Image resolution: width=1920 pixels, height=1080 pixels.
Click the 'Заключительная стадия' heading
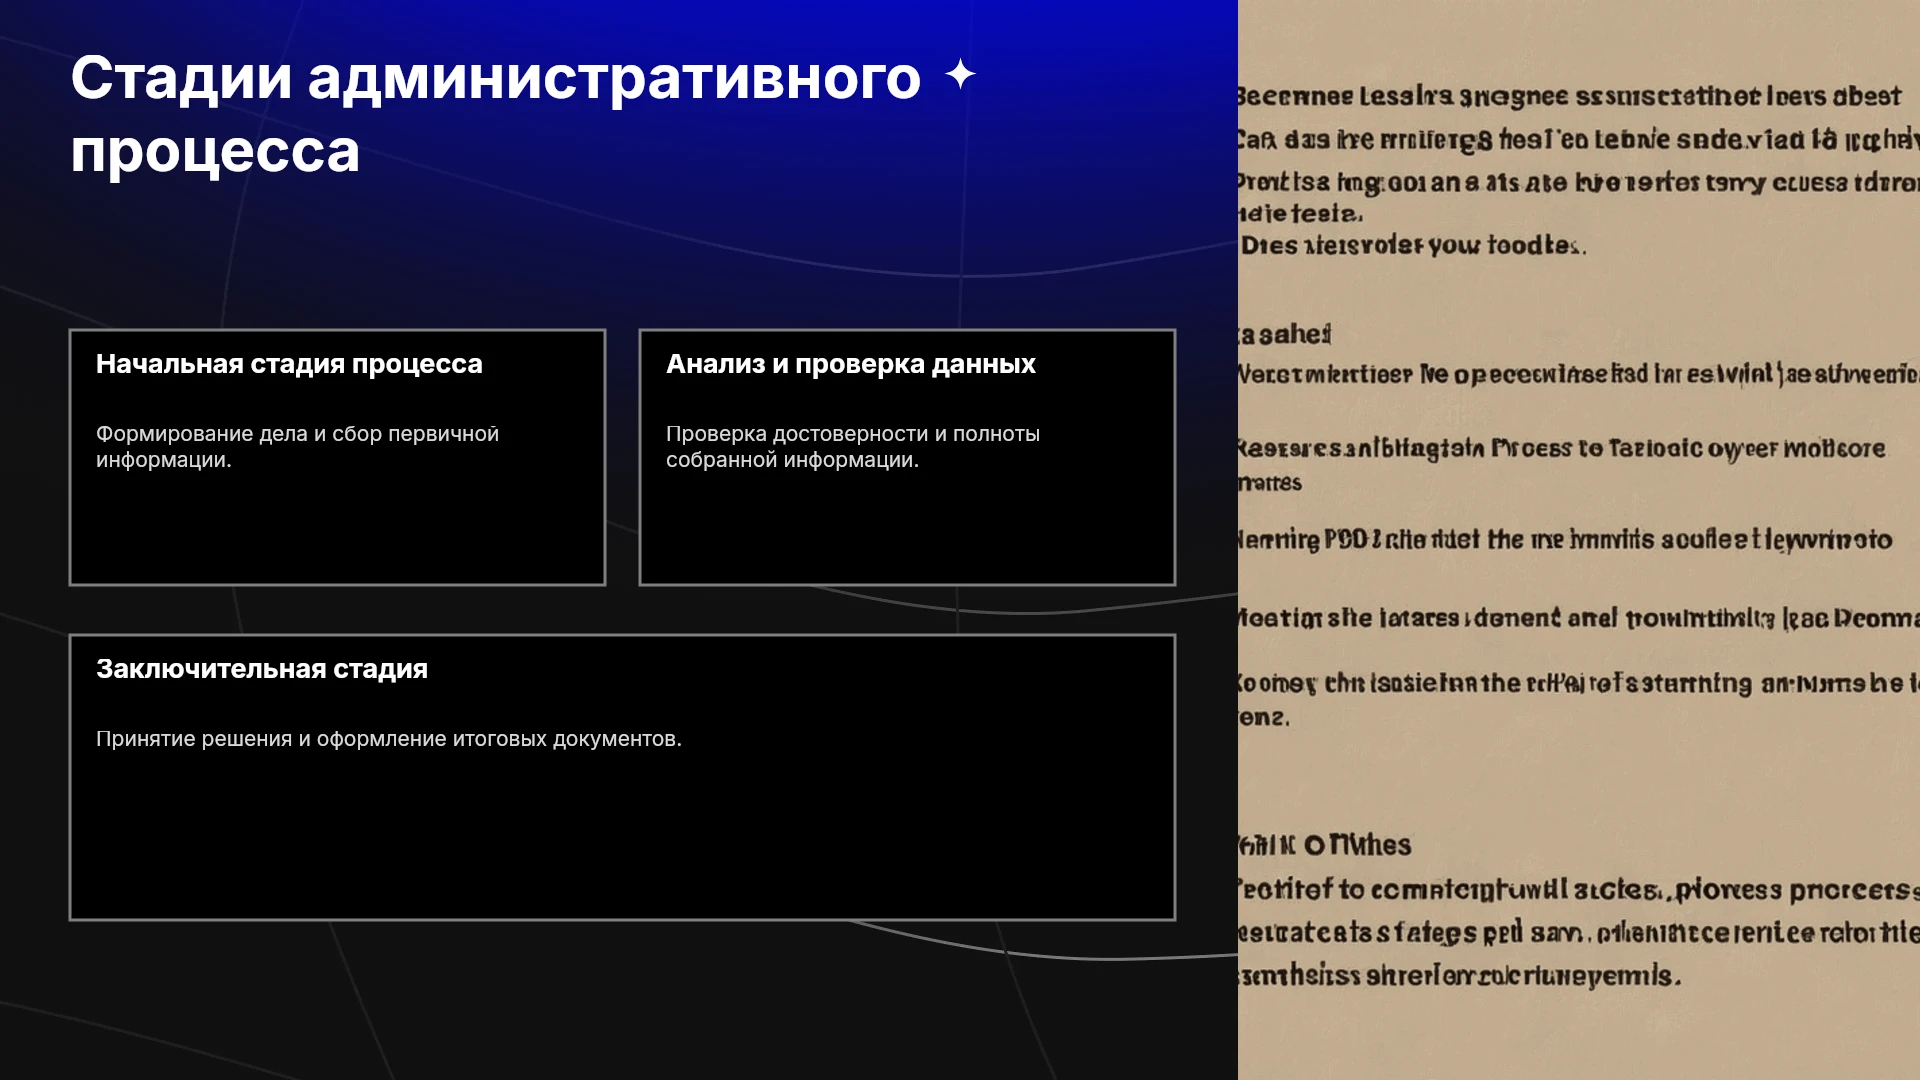click(262, 669)
